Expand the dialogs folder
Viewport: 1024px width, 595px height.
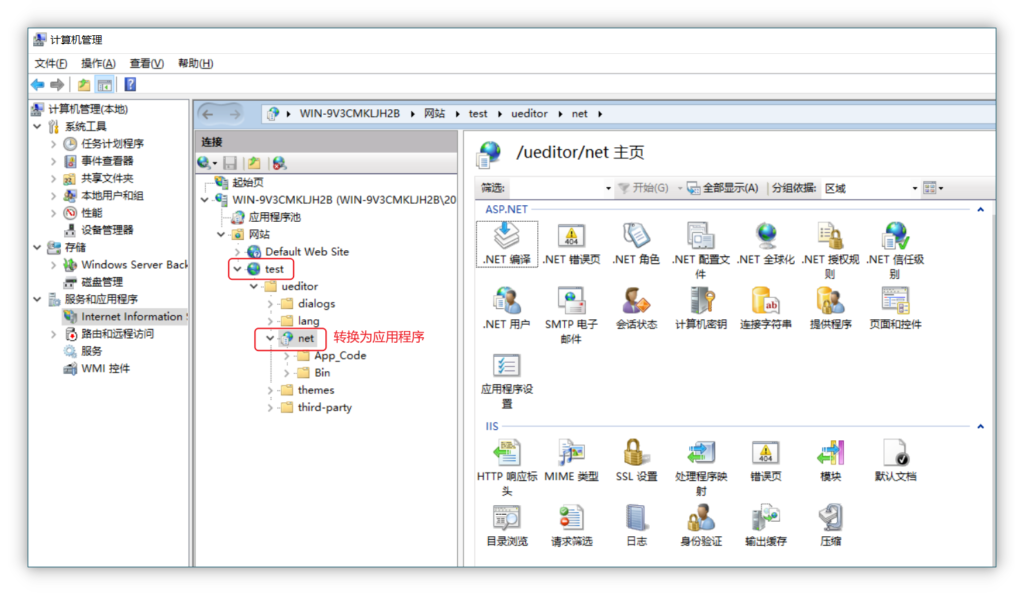click(x=270, y=304)
